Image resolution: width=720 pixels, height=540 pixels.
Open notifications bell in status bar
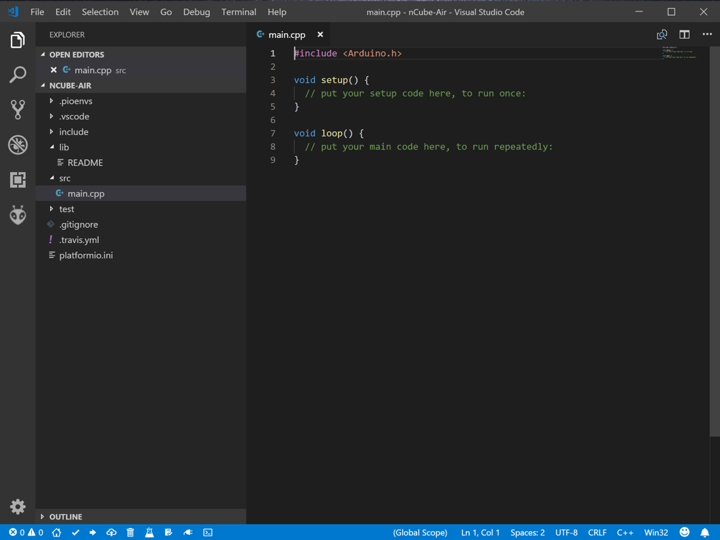(705, 533)
